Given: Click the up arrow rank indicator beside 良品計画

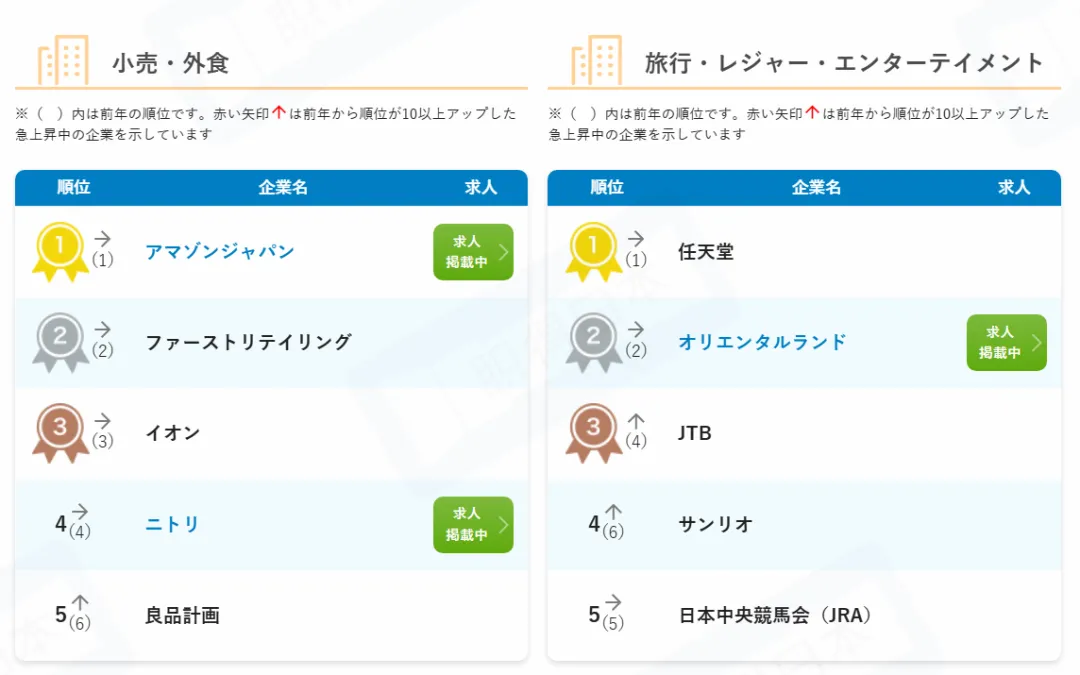Looking at the screenshot, I should click(81, 603).
